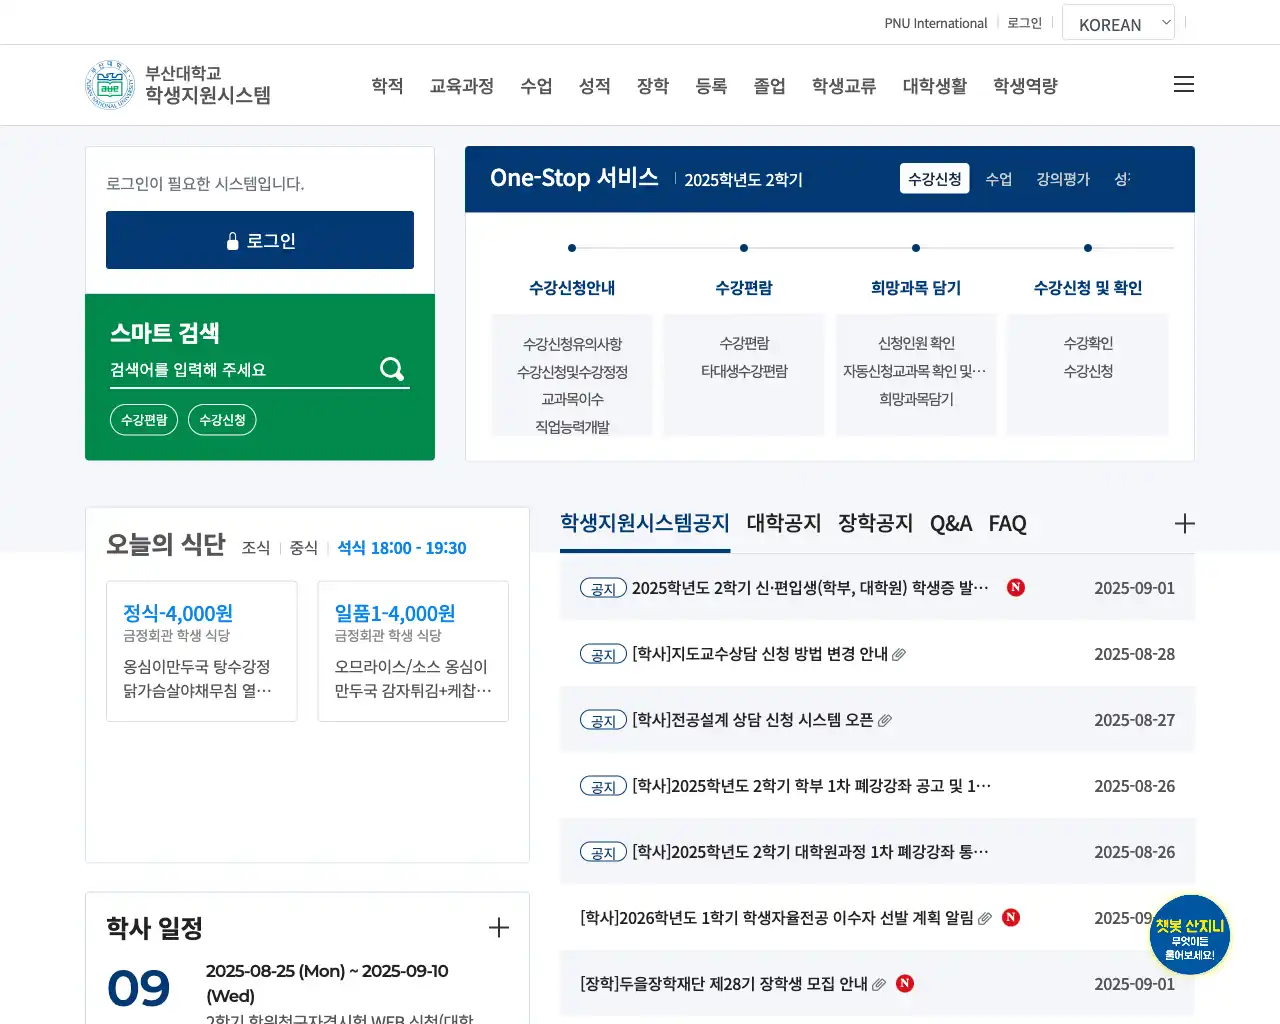Click the smart search magnifier icon

point(392,369)
